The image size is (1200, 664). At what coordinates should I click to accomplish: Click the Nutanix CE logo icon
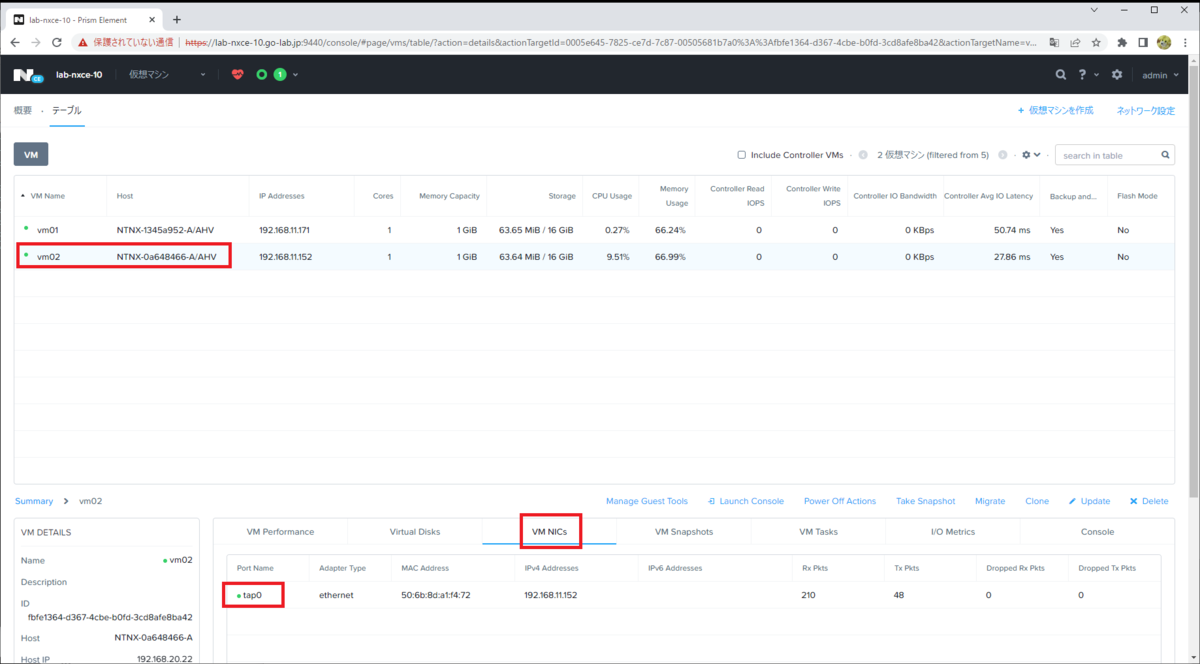click(x=27, y=75)
